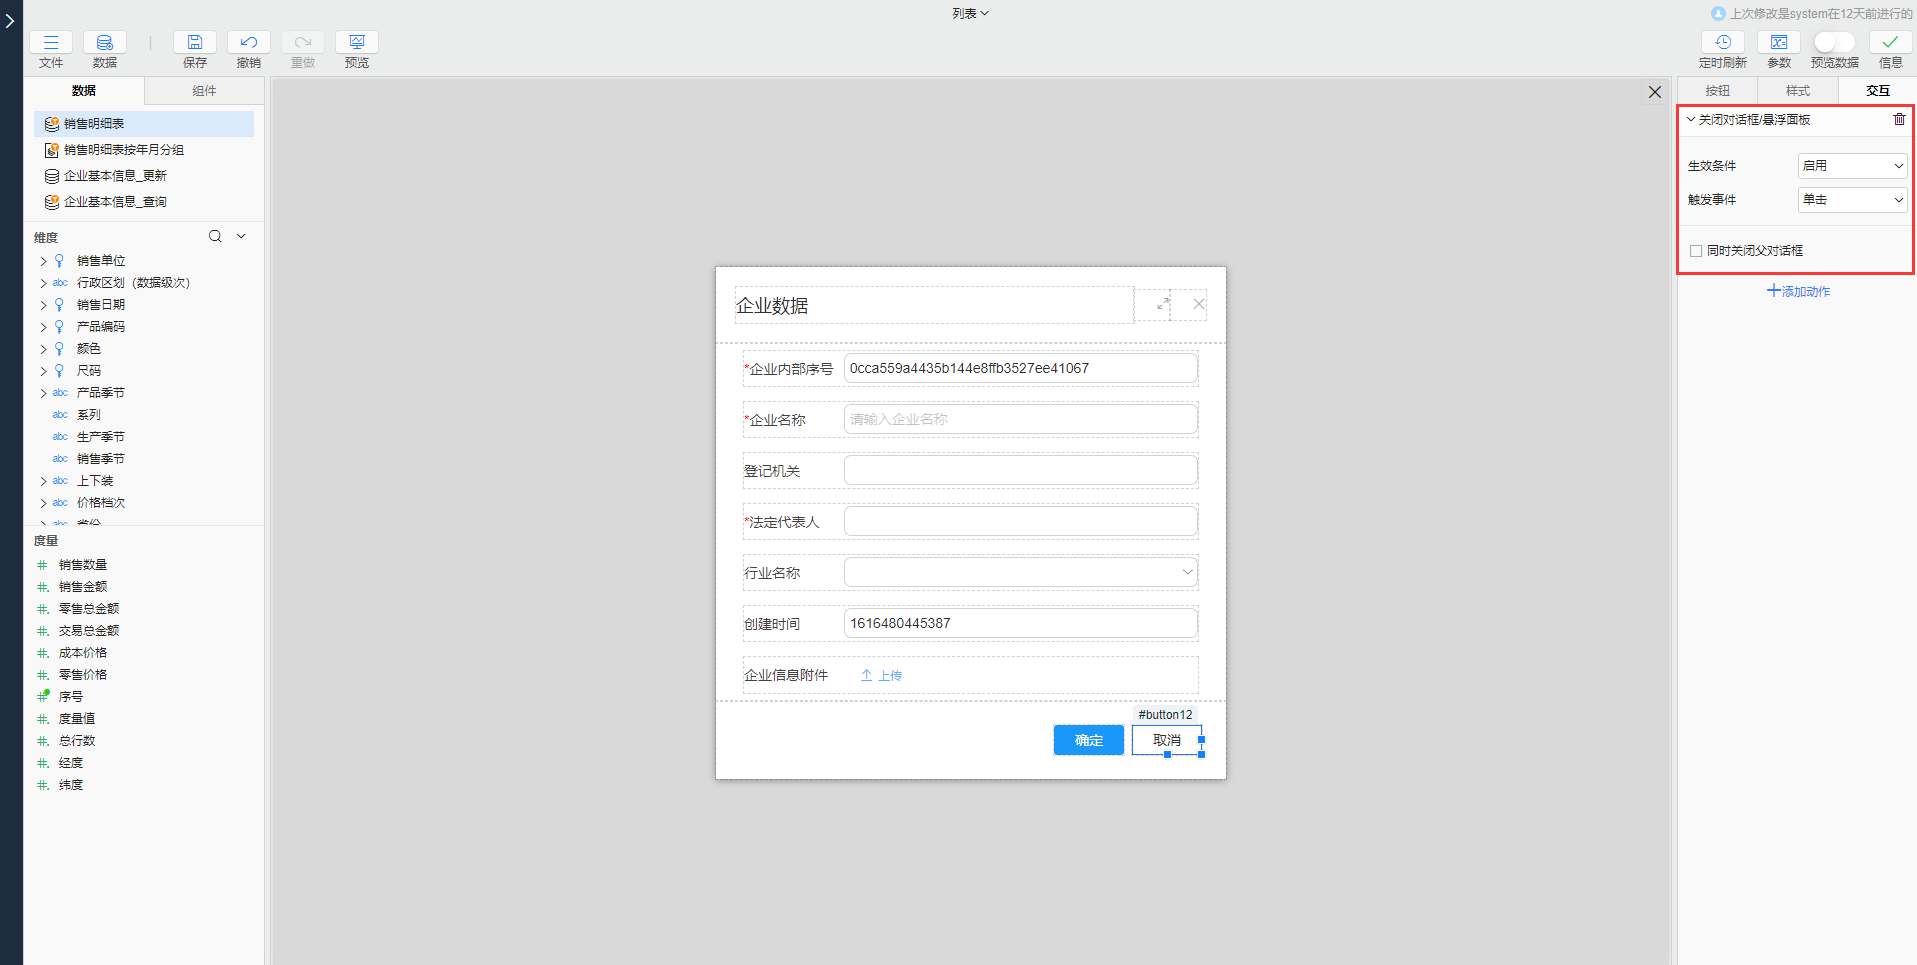Expand the 销售单位 dimension tree node
Viewport: 1917px width, 965px height.
(x=43, y=261)
